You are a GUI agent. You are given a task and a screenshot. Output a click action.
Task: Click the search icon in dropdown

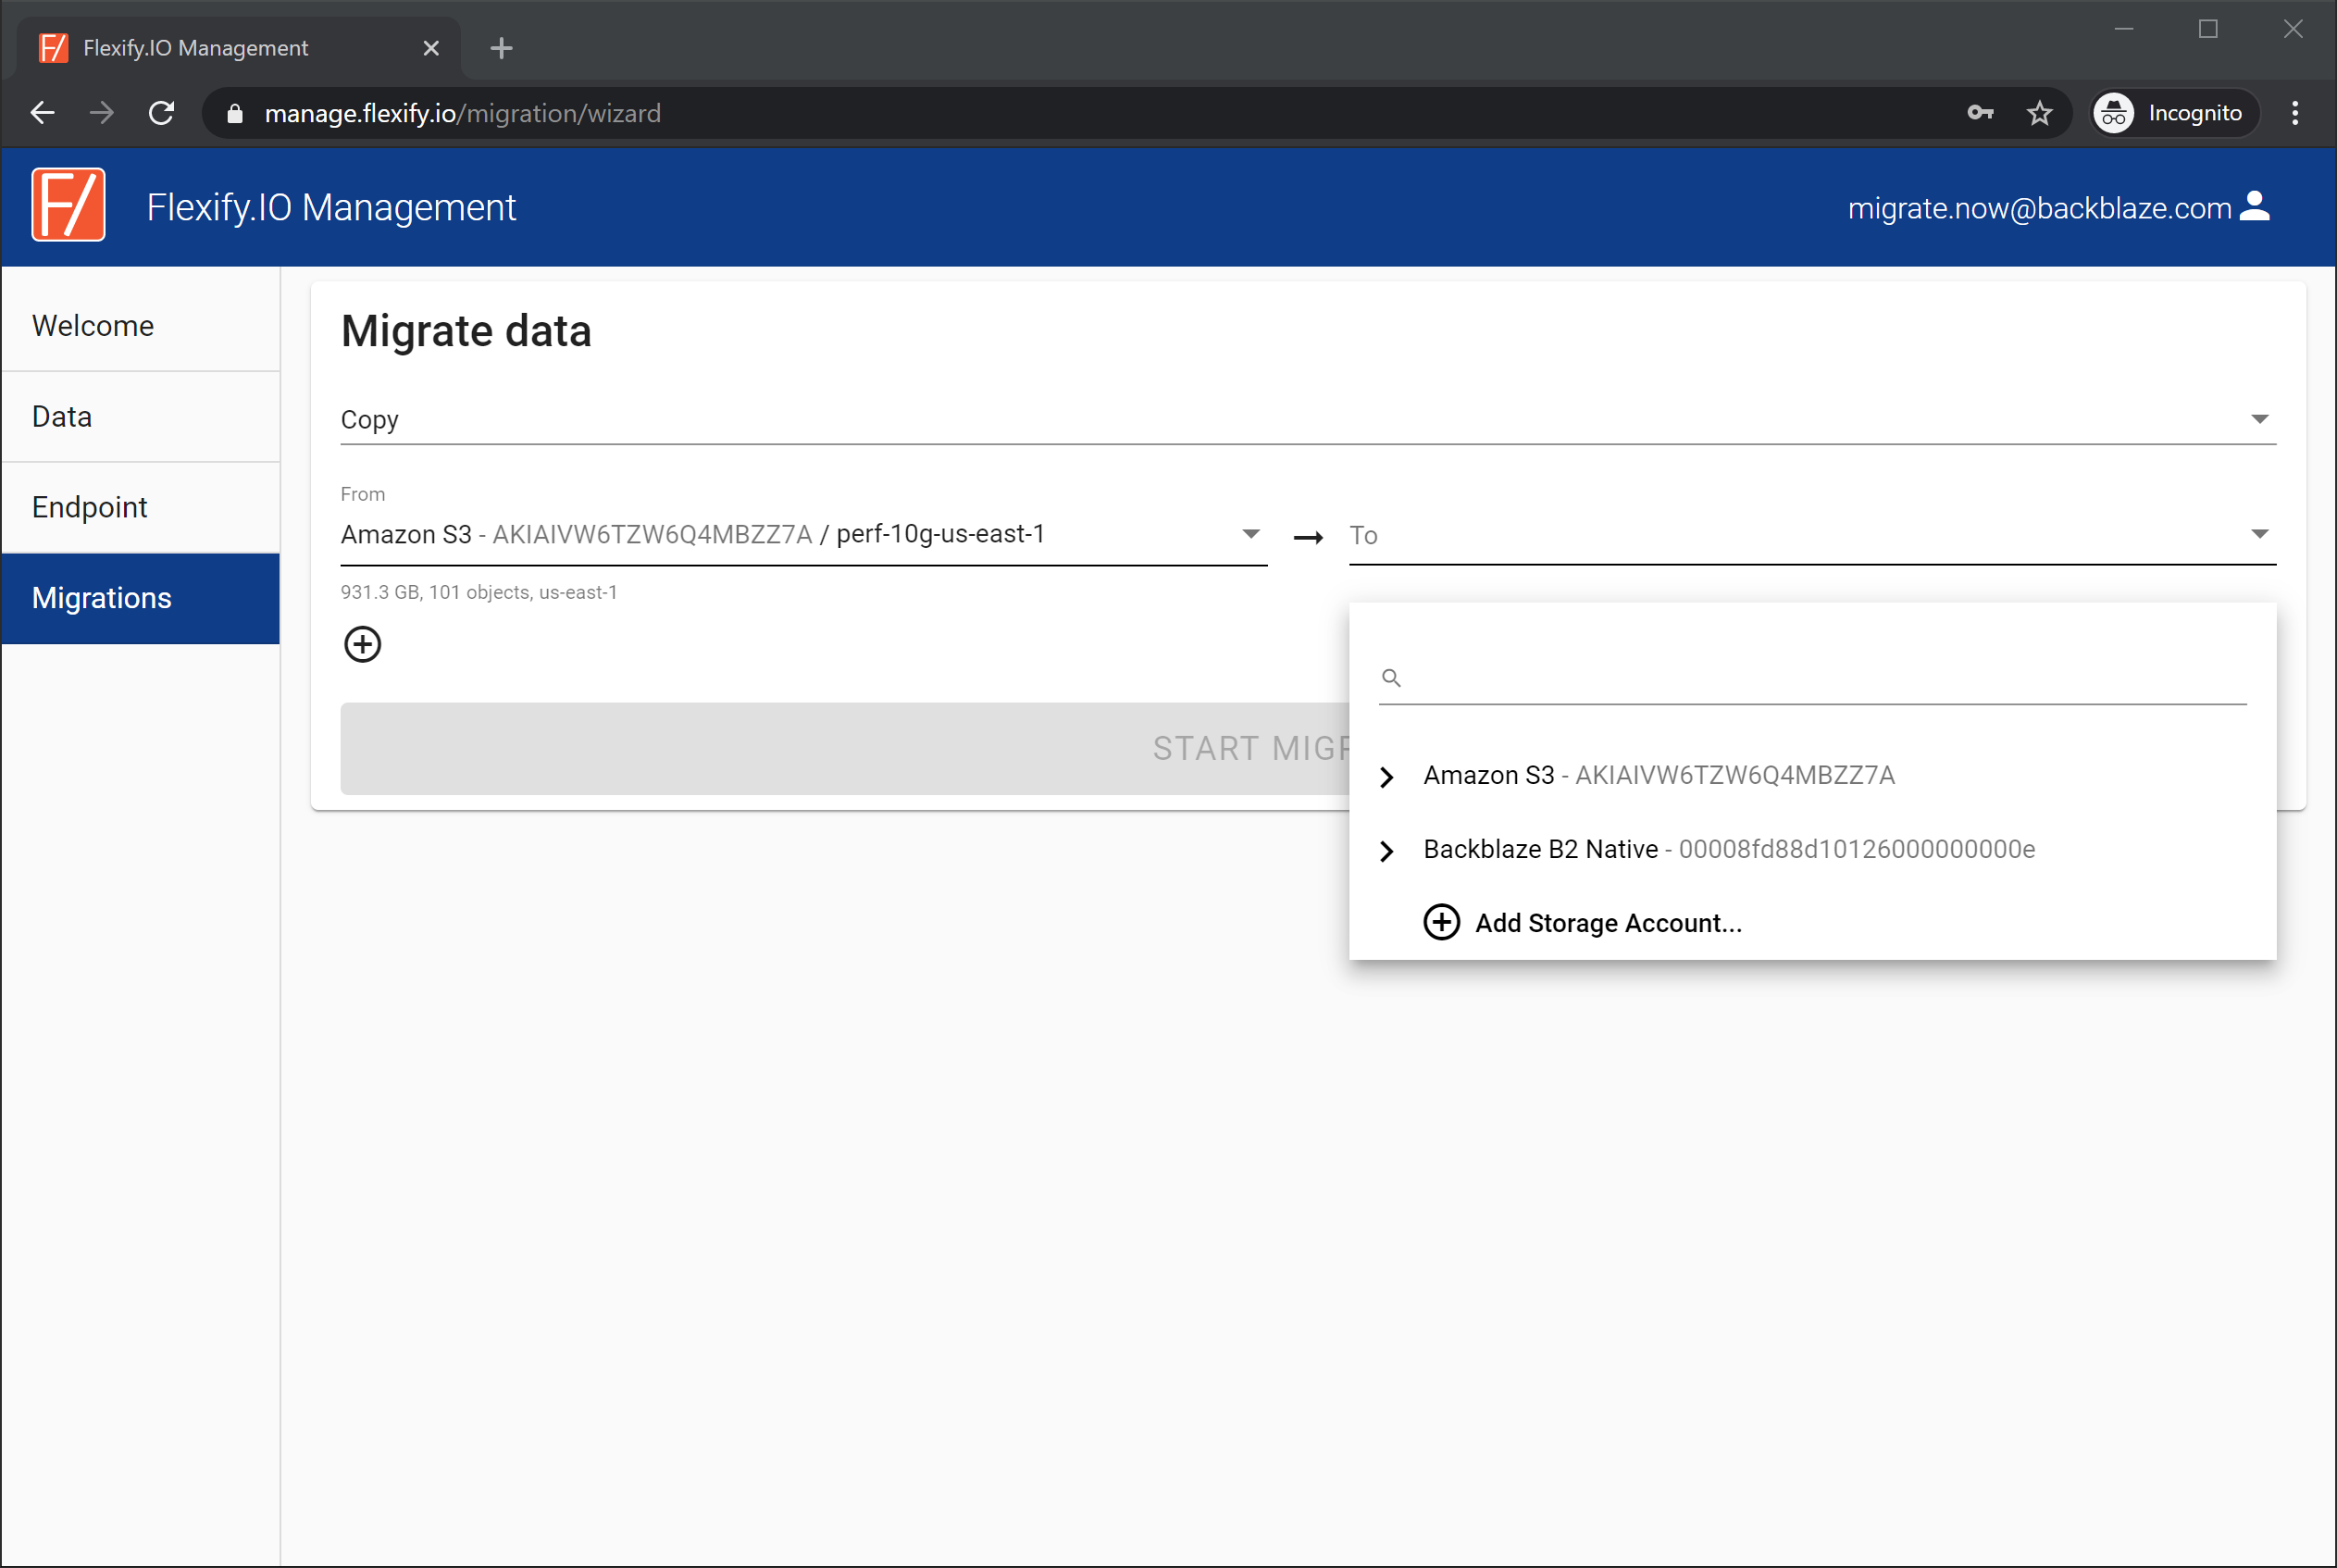(x=1392, y=679)
